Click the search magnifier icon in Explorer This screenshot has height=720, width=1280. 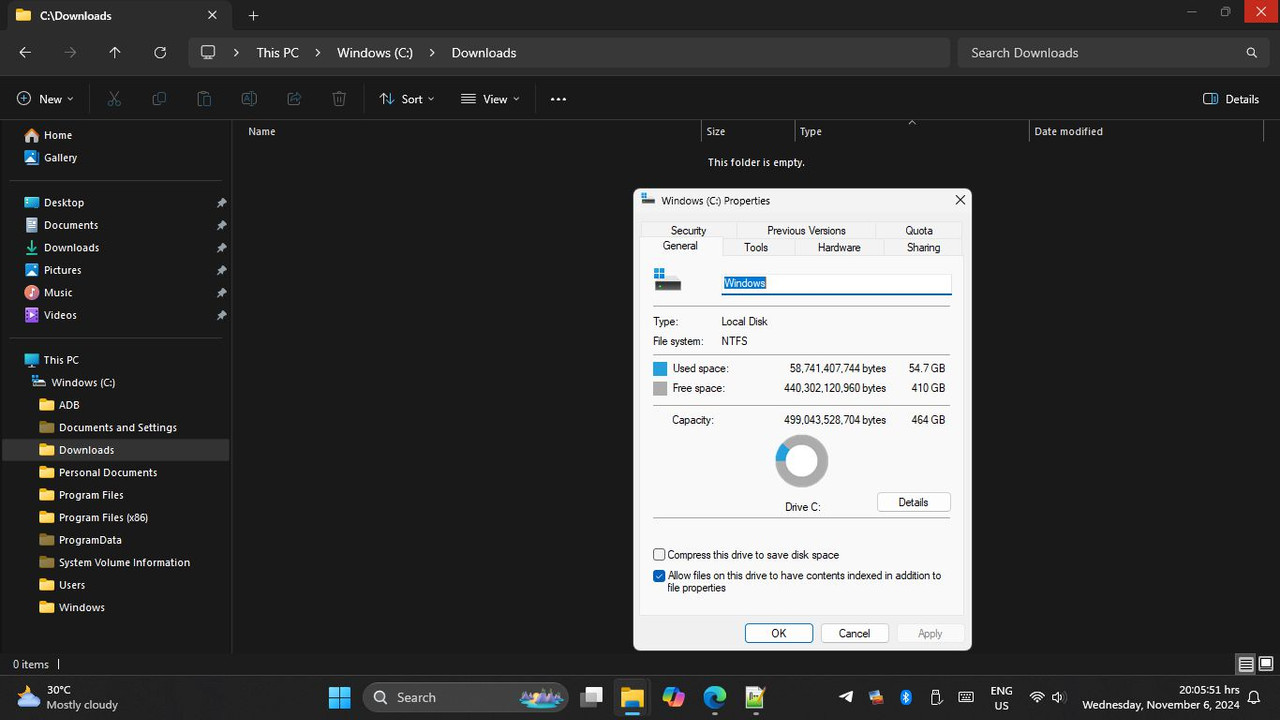pyautogui.click(x=1251, y=53)
